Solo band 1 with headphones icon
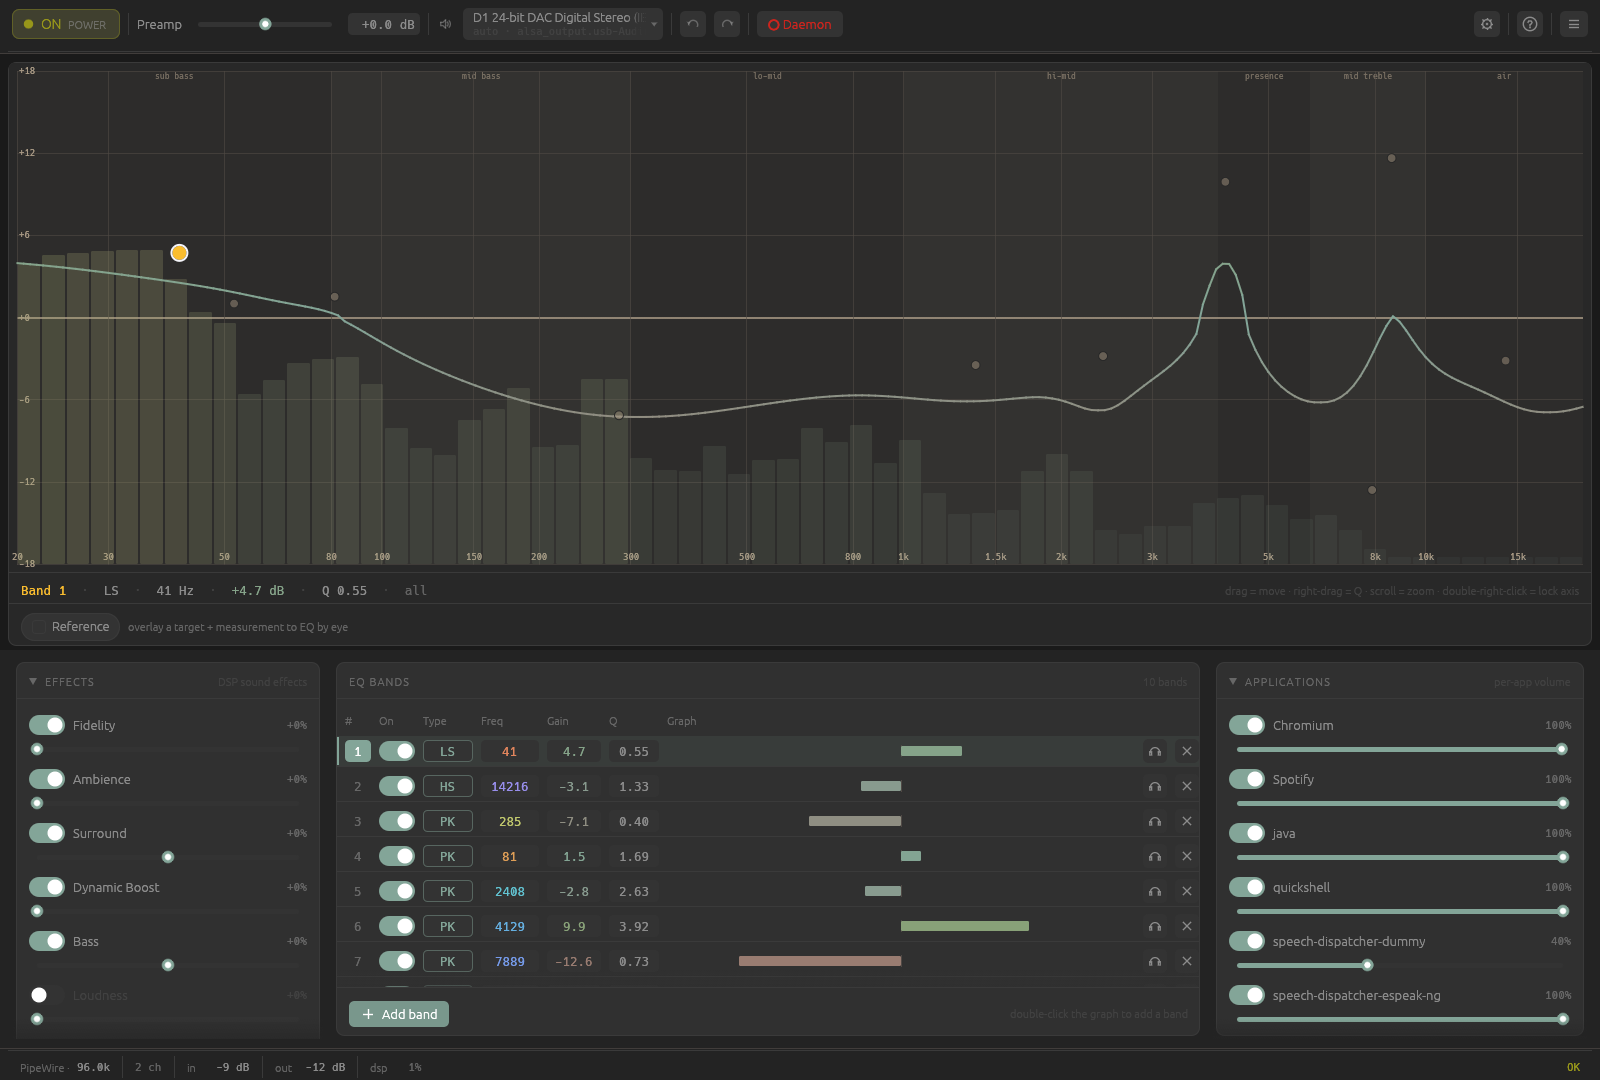The width and height of the screenshot is (1600, 1080). click(1155, 752)
